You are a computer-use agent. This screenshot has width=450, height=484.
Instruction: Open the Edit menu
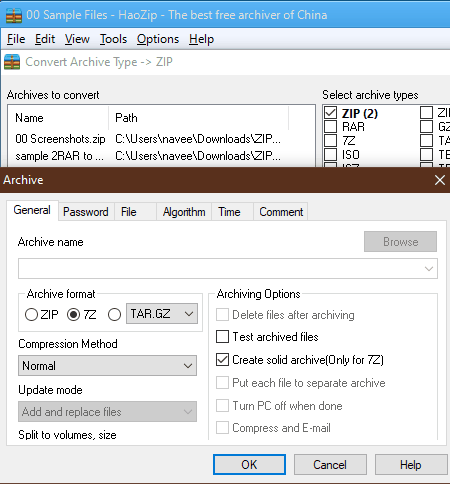point(45,39)
